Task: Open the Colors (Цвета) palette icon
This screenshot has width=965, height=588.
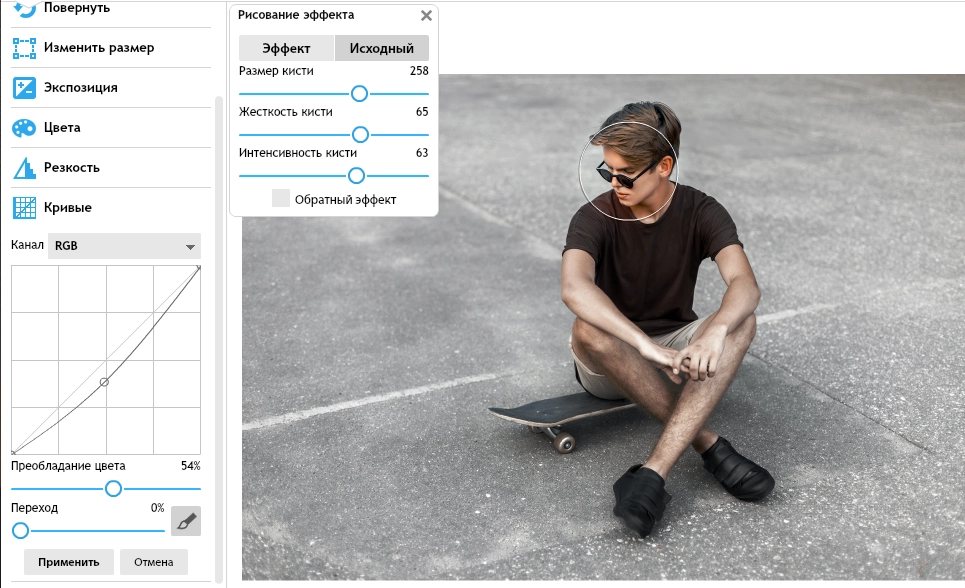Action: [24, 127]
